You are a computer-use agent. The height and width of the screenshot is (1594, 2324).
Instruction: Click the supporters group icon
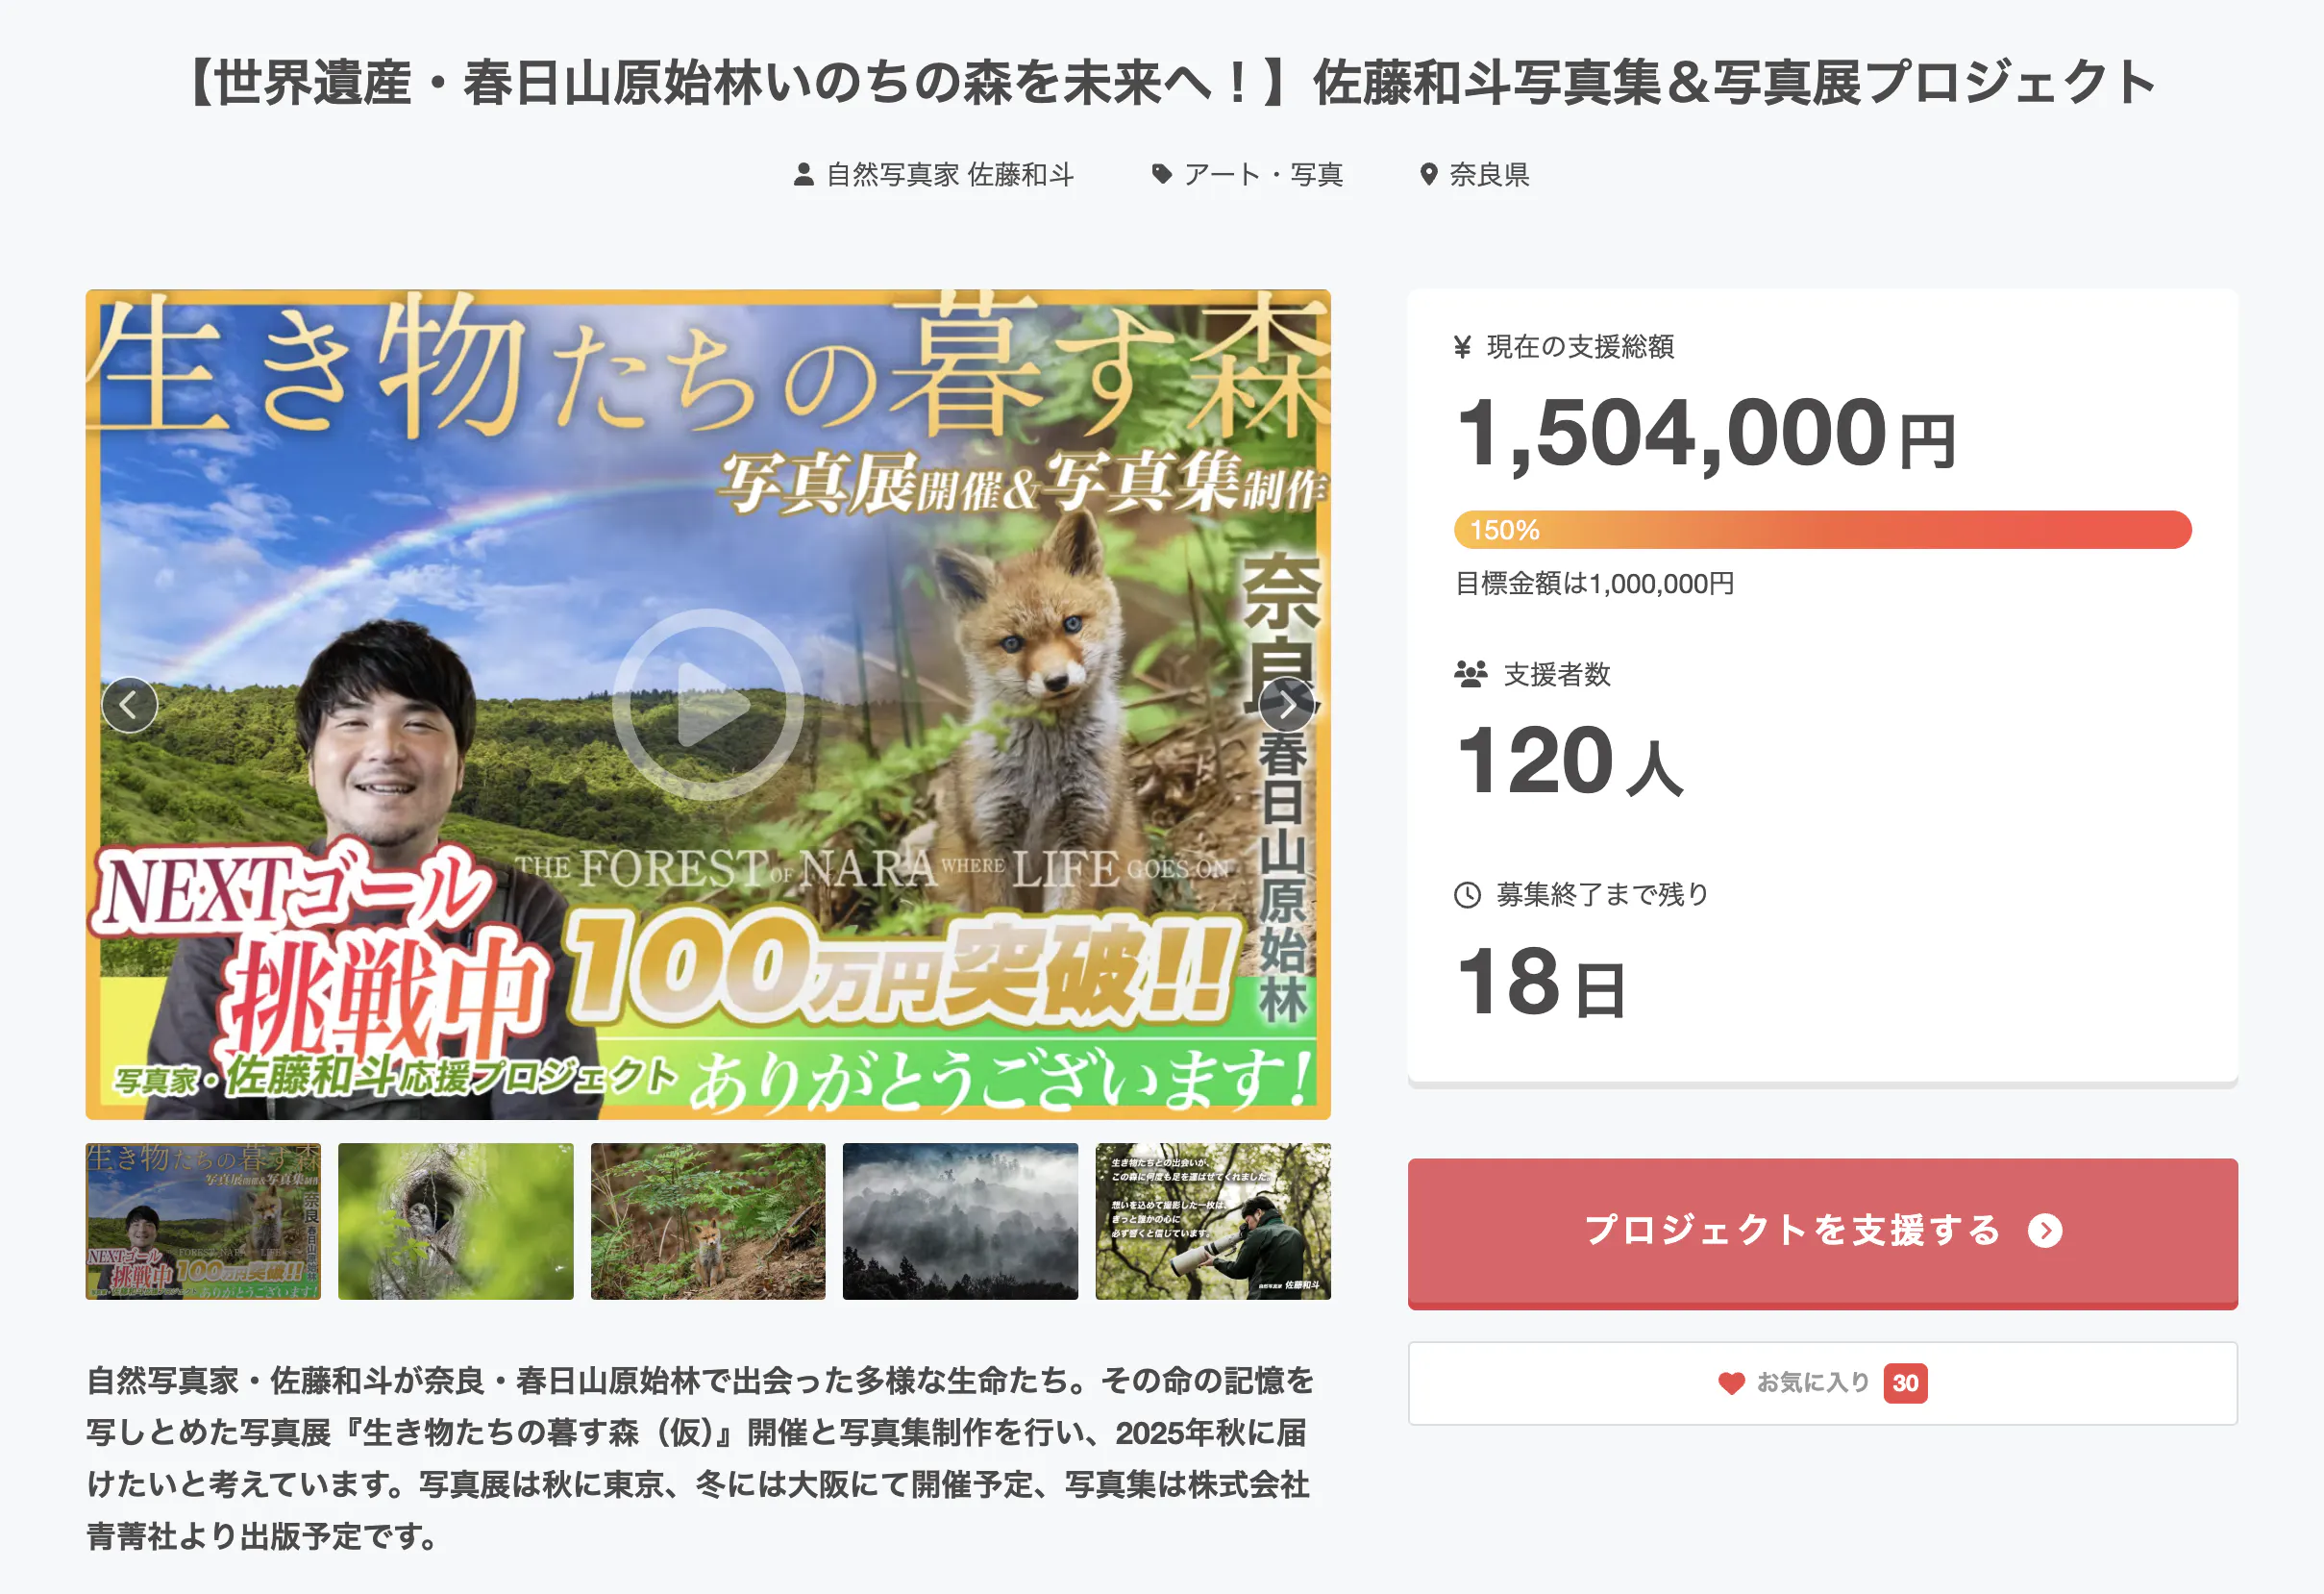point(1470,674)
